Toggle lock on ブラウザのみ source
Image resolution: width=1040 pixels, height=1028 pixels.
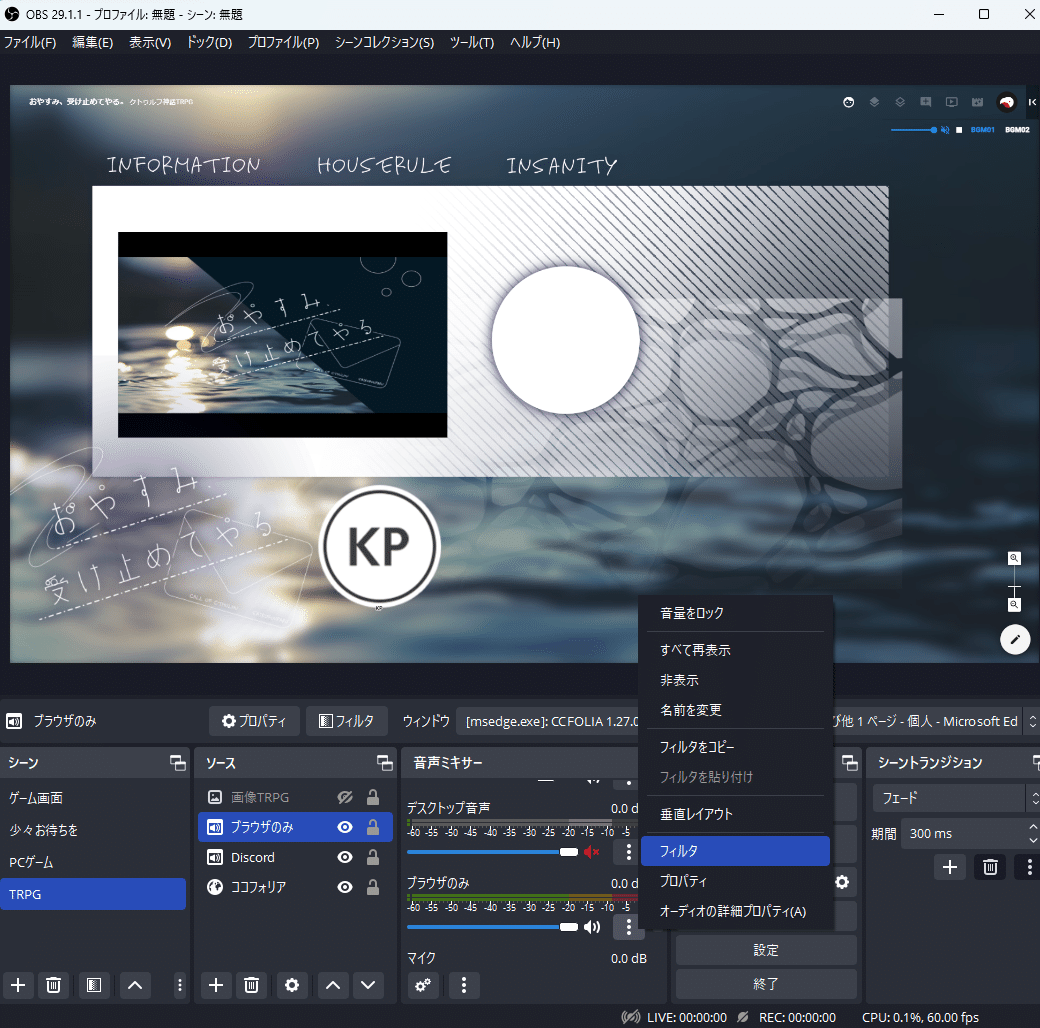click(373, 827)
